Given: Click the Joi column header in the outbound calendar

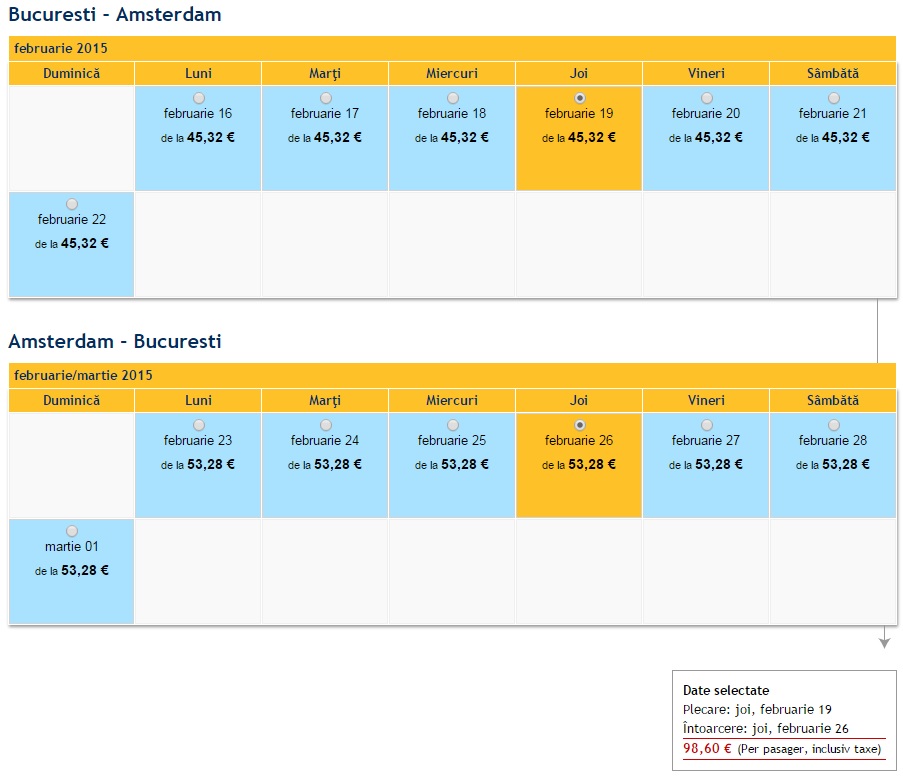Looking at the screenshot, I should pyautogui.click(x=579, y=74).
